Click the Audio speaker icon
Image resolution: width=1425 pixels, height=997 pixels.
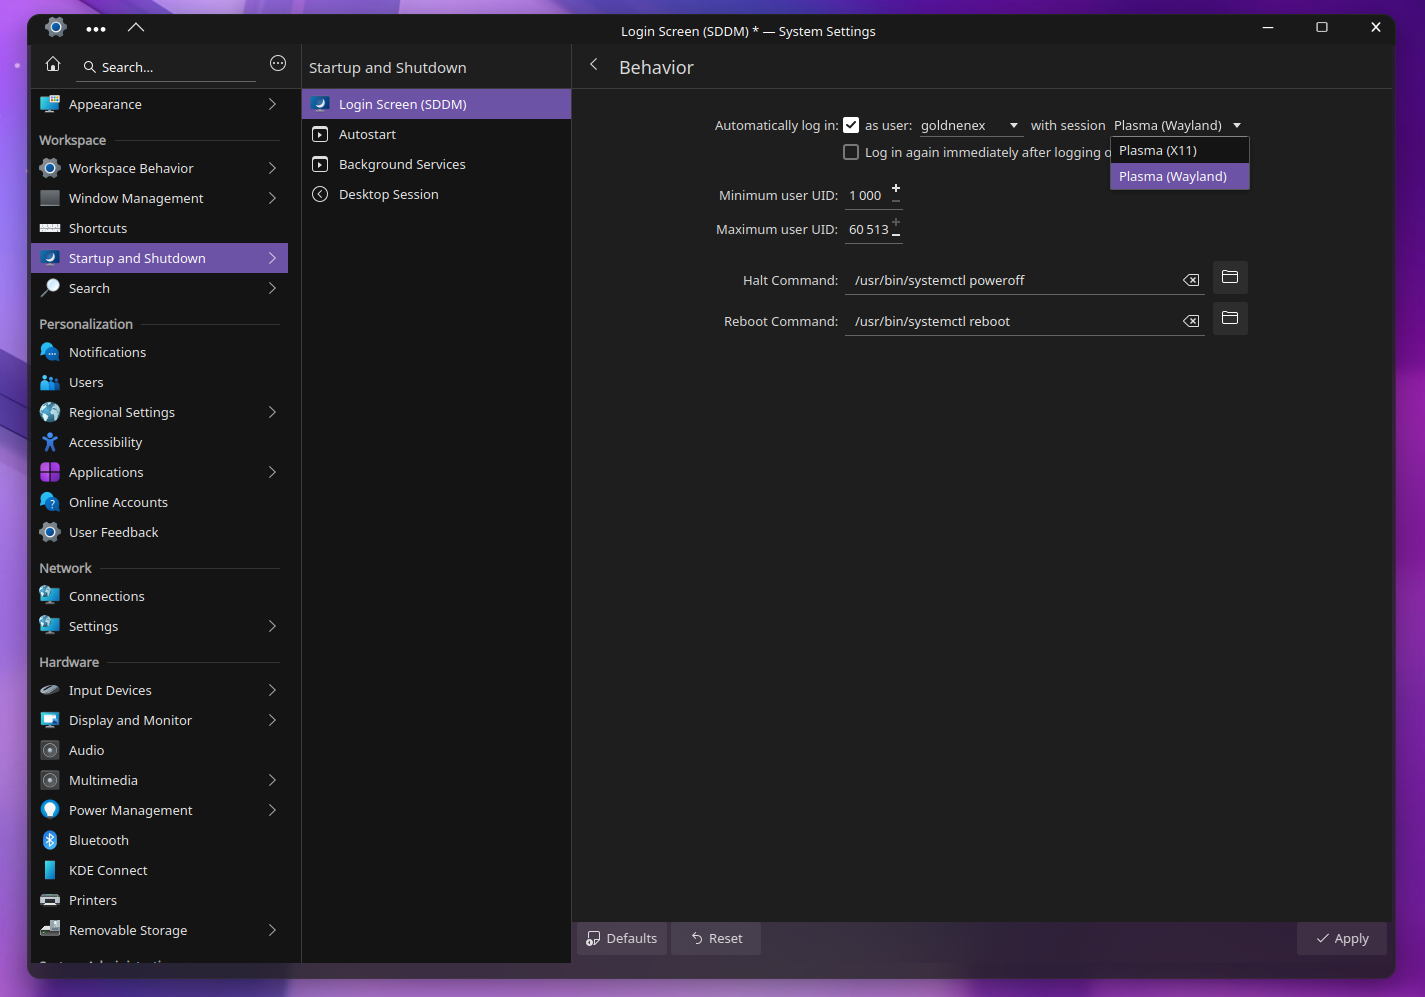[50, 750]
